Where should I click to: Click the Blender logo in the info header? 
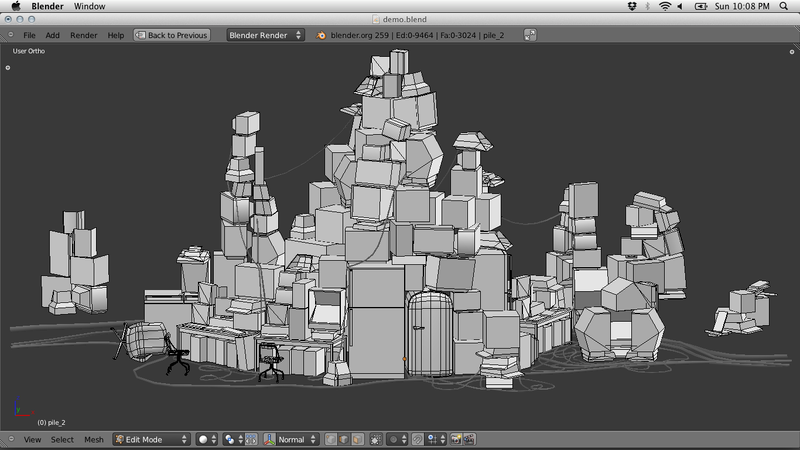[x=321, y=35]
